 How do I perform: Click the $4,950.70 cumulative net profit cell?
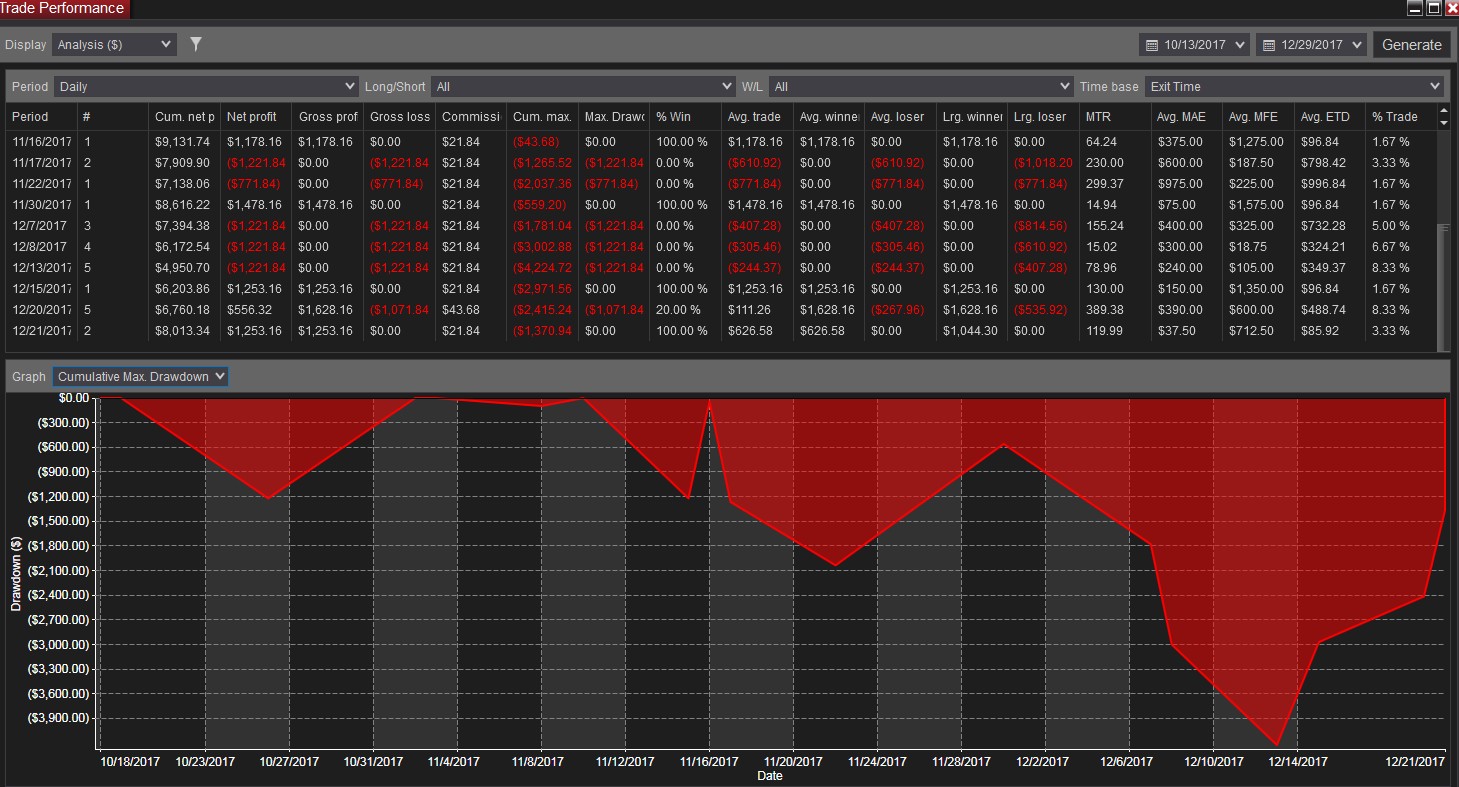pos(183,268)
